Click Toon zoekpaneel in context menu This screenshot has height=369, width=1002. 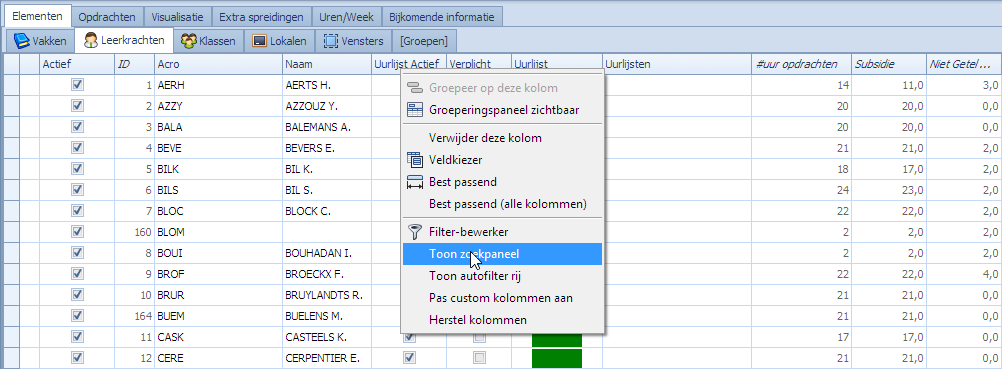point(502,254)
